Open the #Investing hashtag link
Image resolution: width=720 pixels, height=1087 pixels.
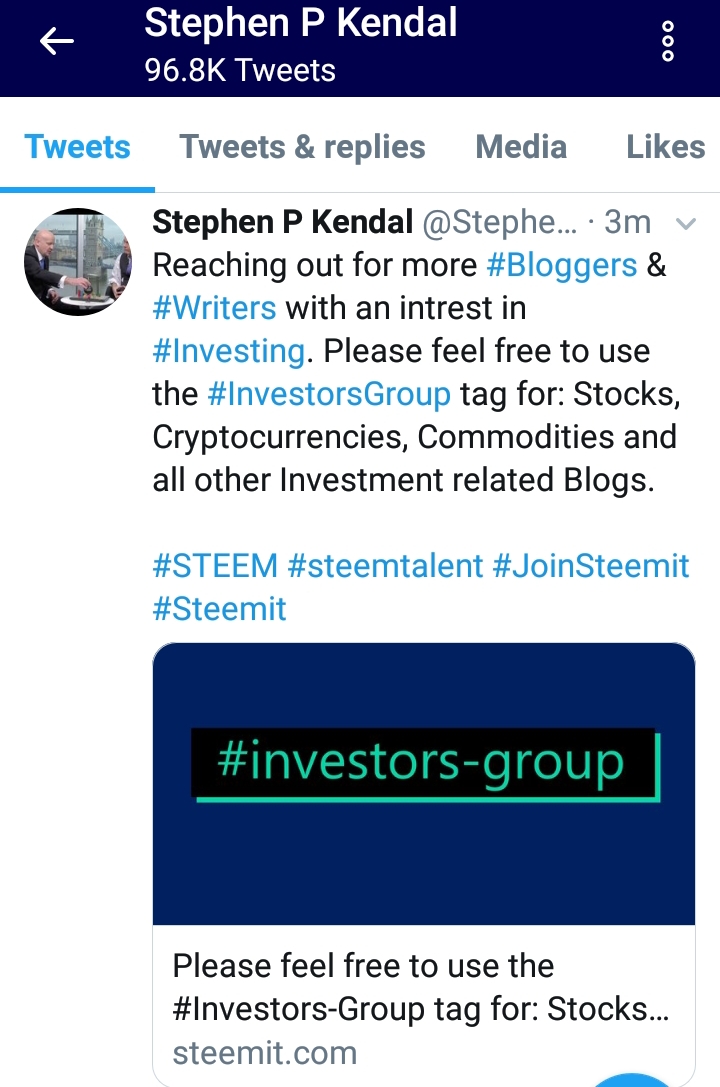tap(229, 351)
